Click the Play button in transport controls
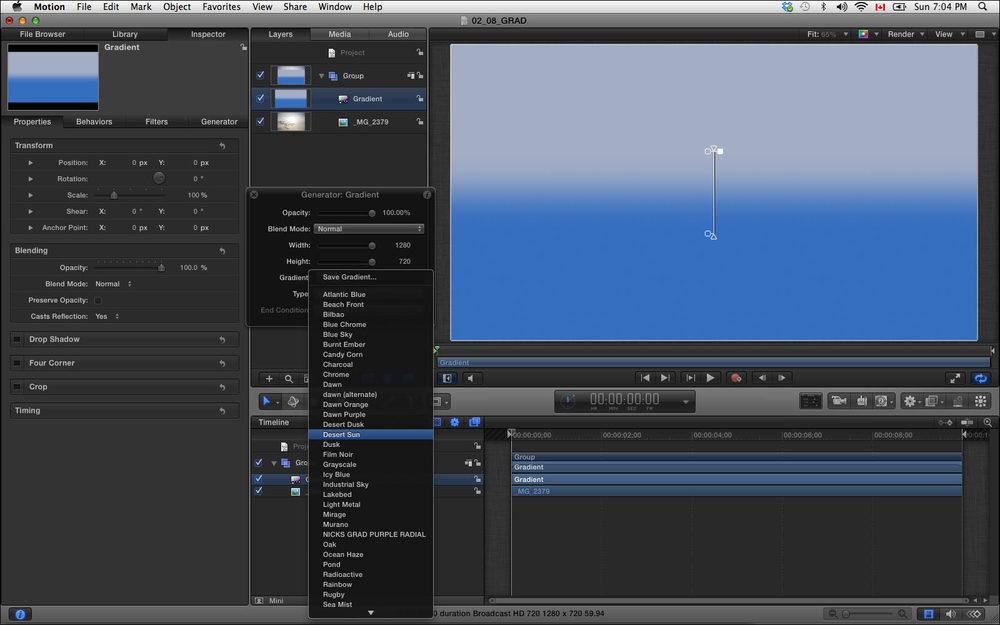 coord(710,378)
